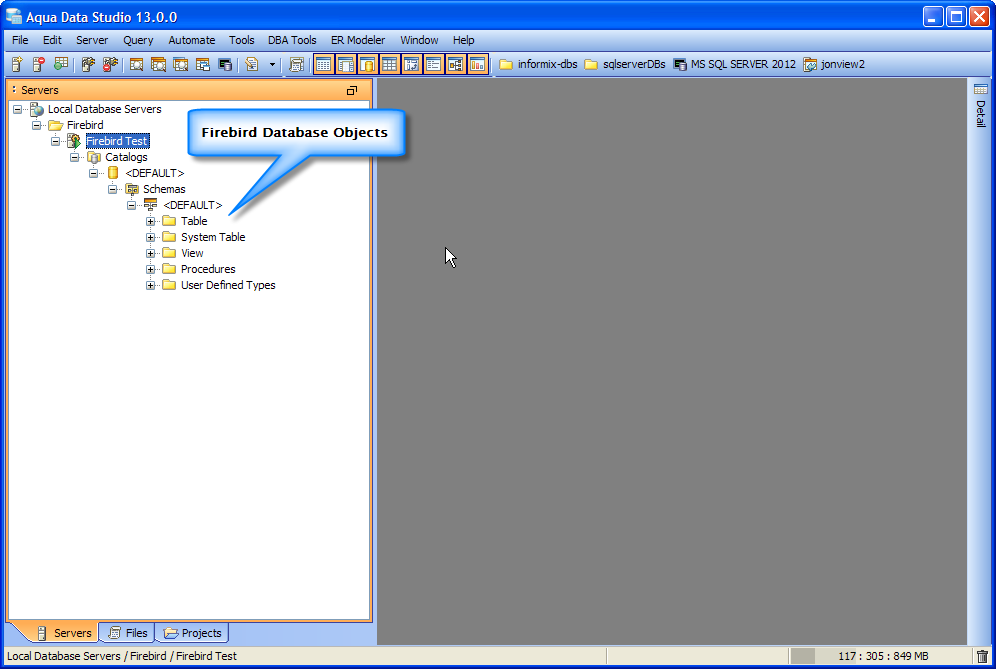996x669 pixels.
Task: Open the Automate menu
Action: (x=192, y=40)
